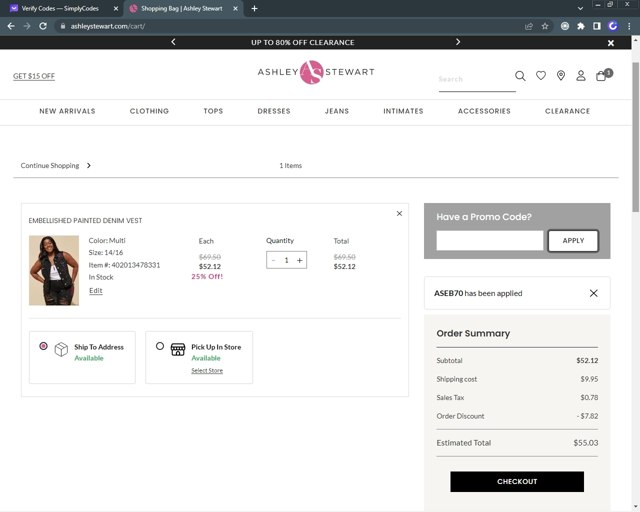
Task: Click the share page icon in address bar
Action: [529, 26]
